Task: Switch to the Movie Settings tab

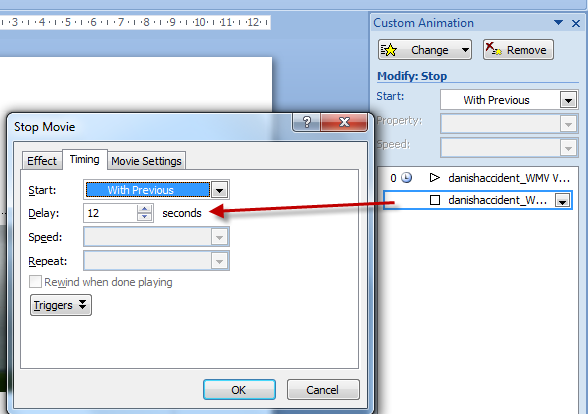Action: [146, 161]
